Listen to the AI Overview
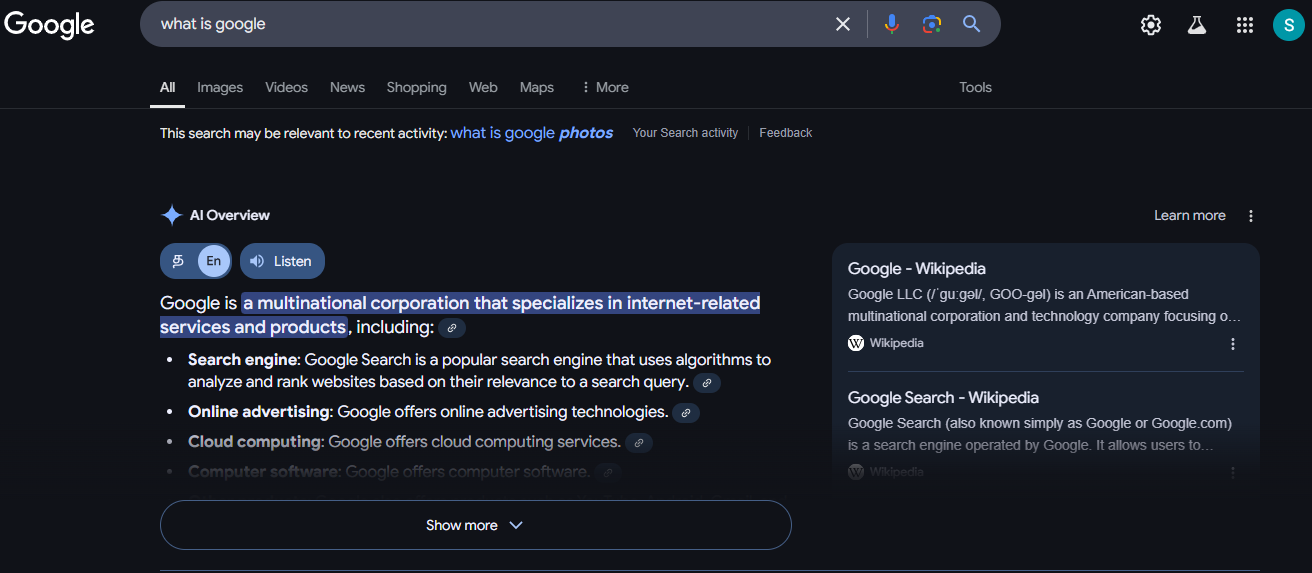 [282, 261]
